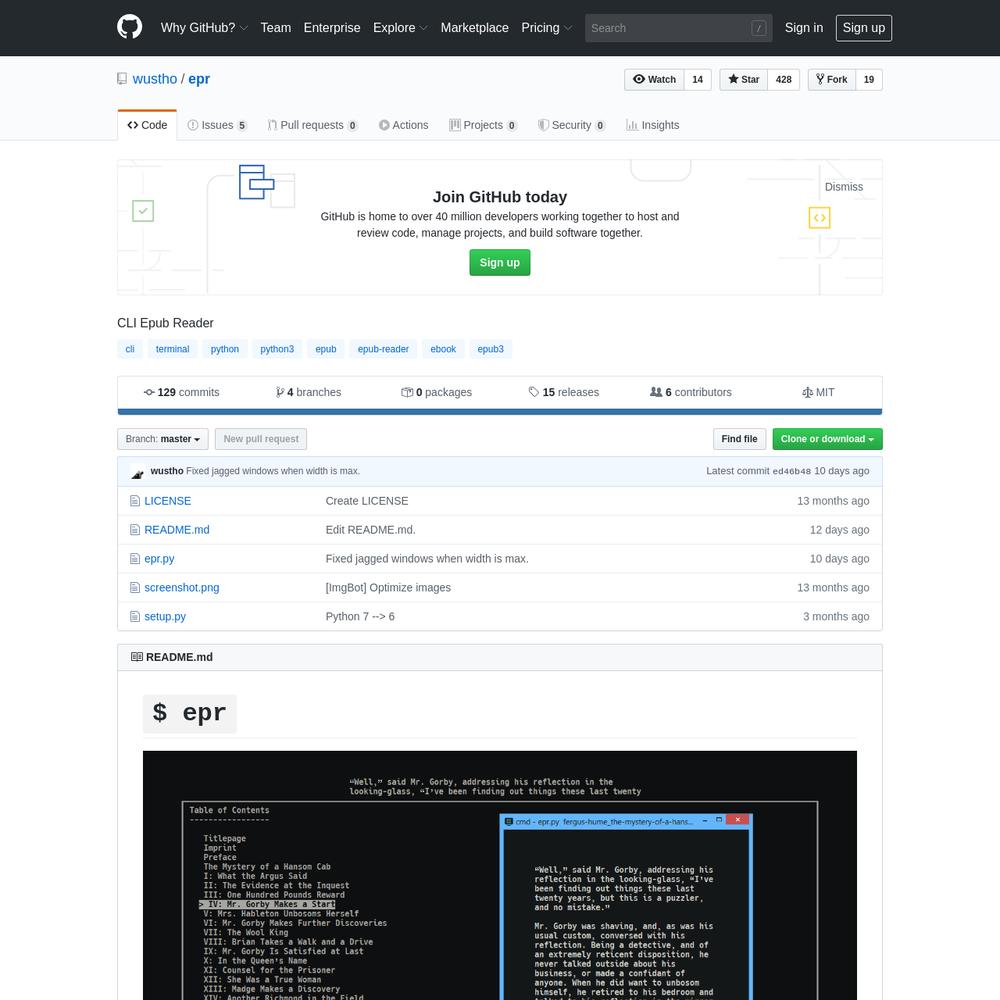Image resolution: width=1000 pixels, height=1000 pixels.
Task: Click the README terminal screenshot image
Action: tap(499, 876)
